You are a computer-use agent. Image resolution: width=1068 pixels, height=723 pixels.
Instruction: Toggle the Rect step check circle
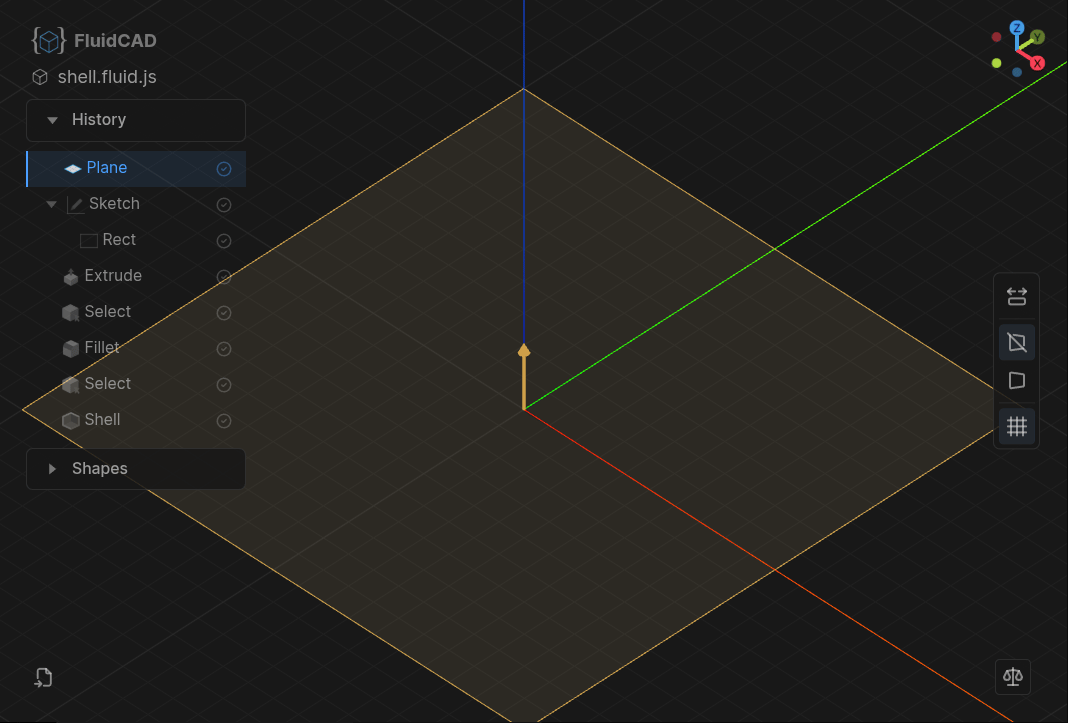click(x=223, y=241)
